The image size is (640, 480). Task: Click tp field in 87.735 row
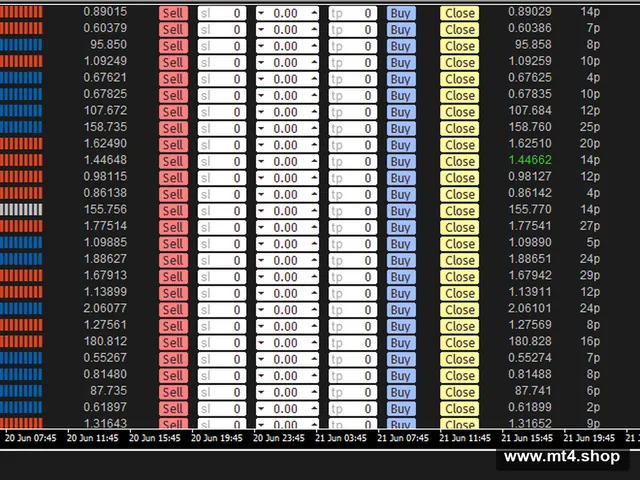click(353, 392)
